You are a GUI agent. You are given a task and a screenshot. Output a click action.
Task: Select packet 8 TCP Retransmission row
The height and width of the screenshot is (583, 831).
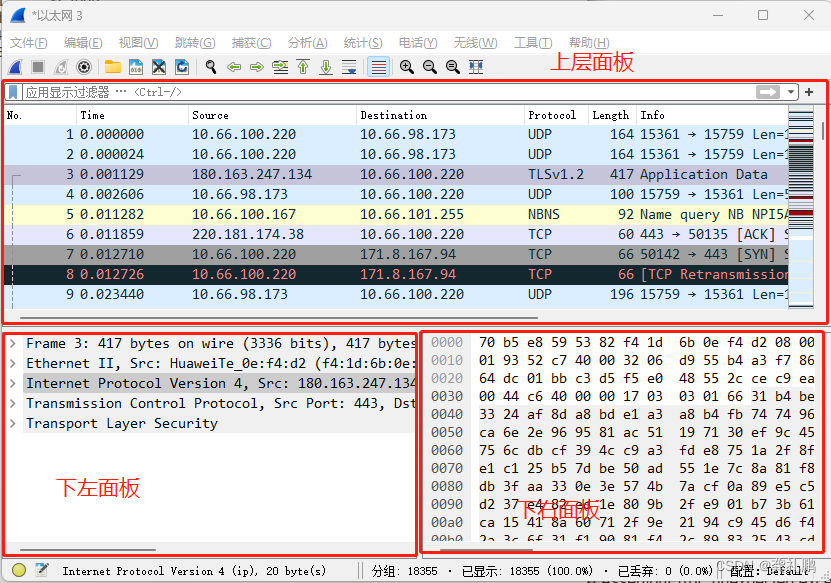pyautogui.click(x=396, y=275)
